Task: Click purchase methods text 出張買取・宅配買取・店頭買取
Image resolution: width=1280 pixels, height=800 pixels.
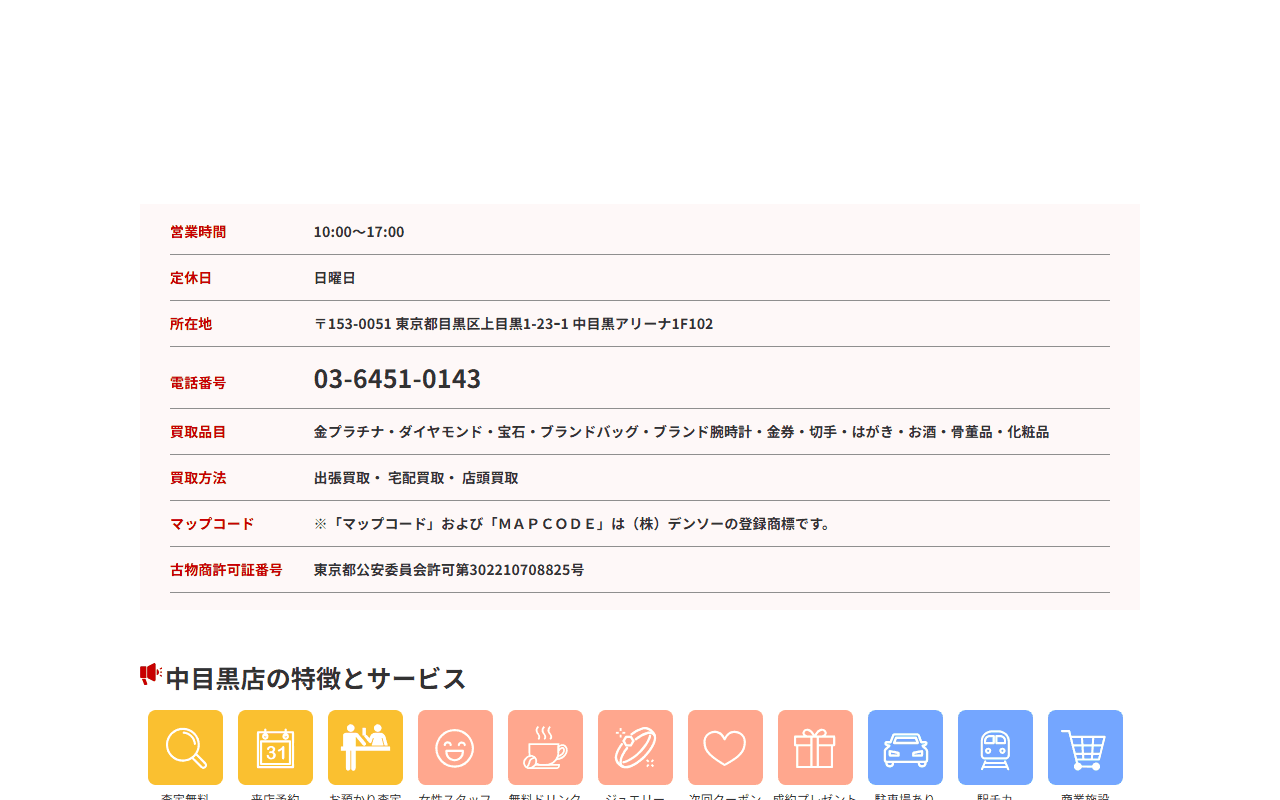Action: point(416,478)
